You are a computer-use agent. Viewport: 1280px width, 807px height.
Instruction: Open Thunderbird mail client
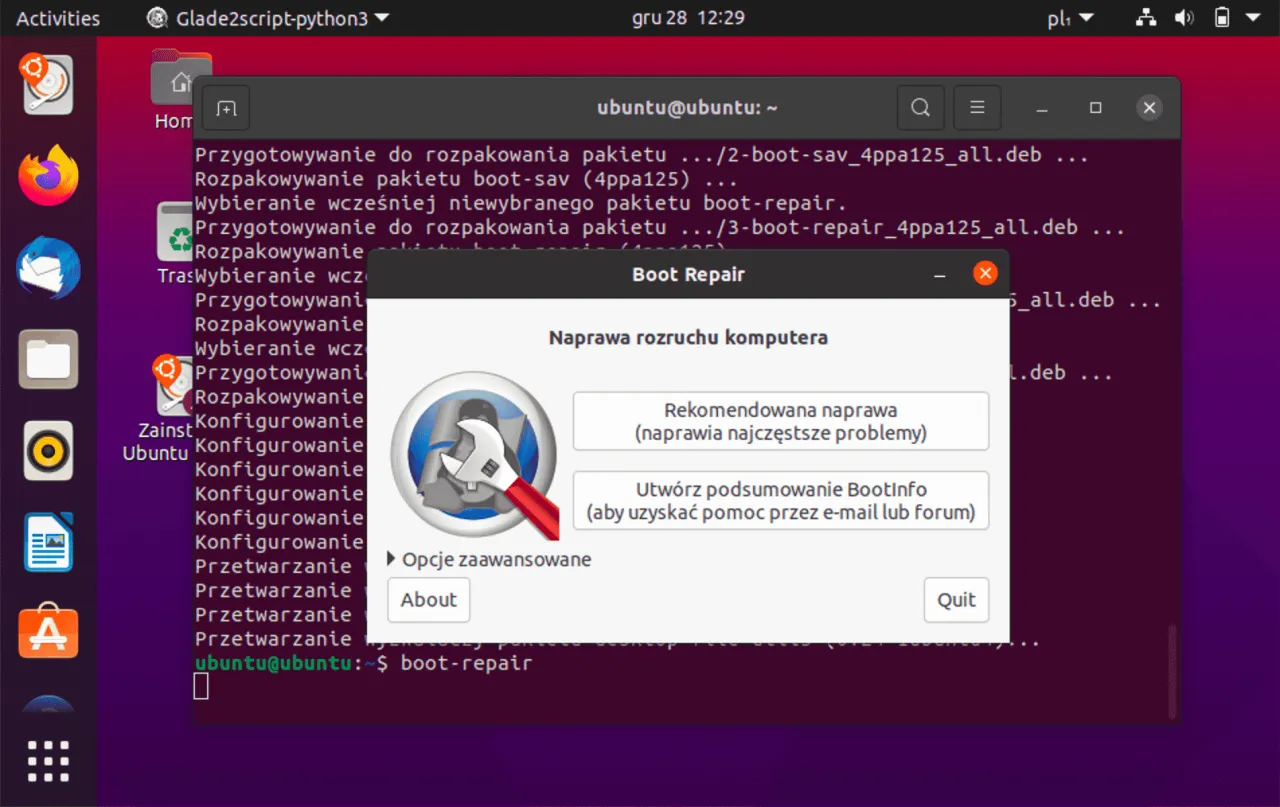[47, 267]
